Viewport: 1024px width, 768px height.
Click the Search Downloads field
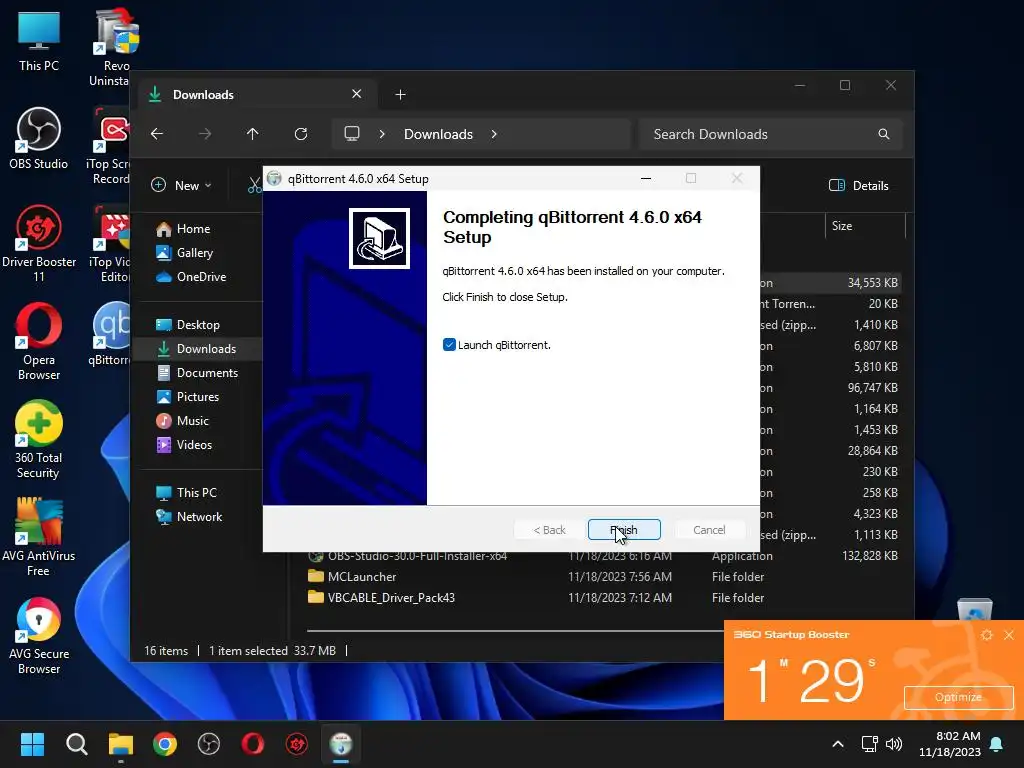coord(771,134)
